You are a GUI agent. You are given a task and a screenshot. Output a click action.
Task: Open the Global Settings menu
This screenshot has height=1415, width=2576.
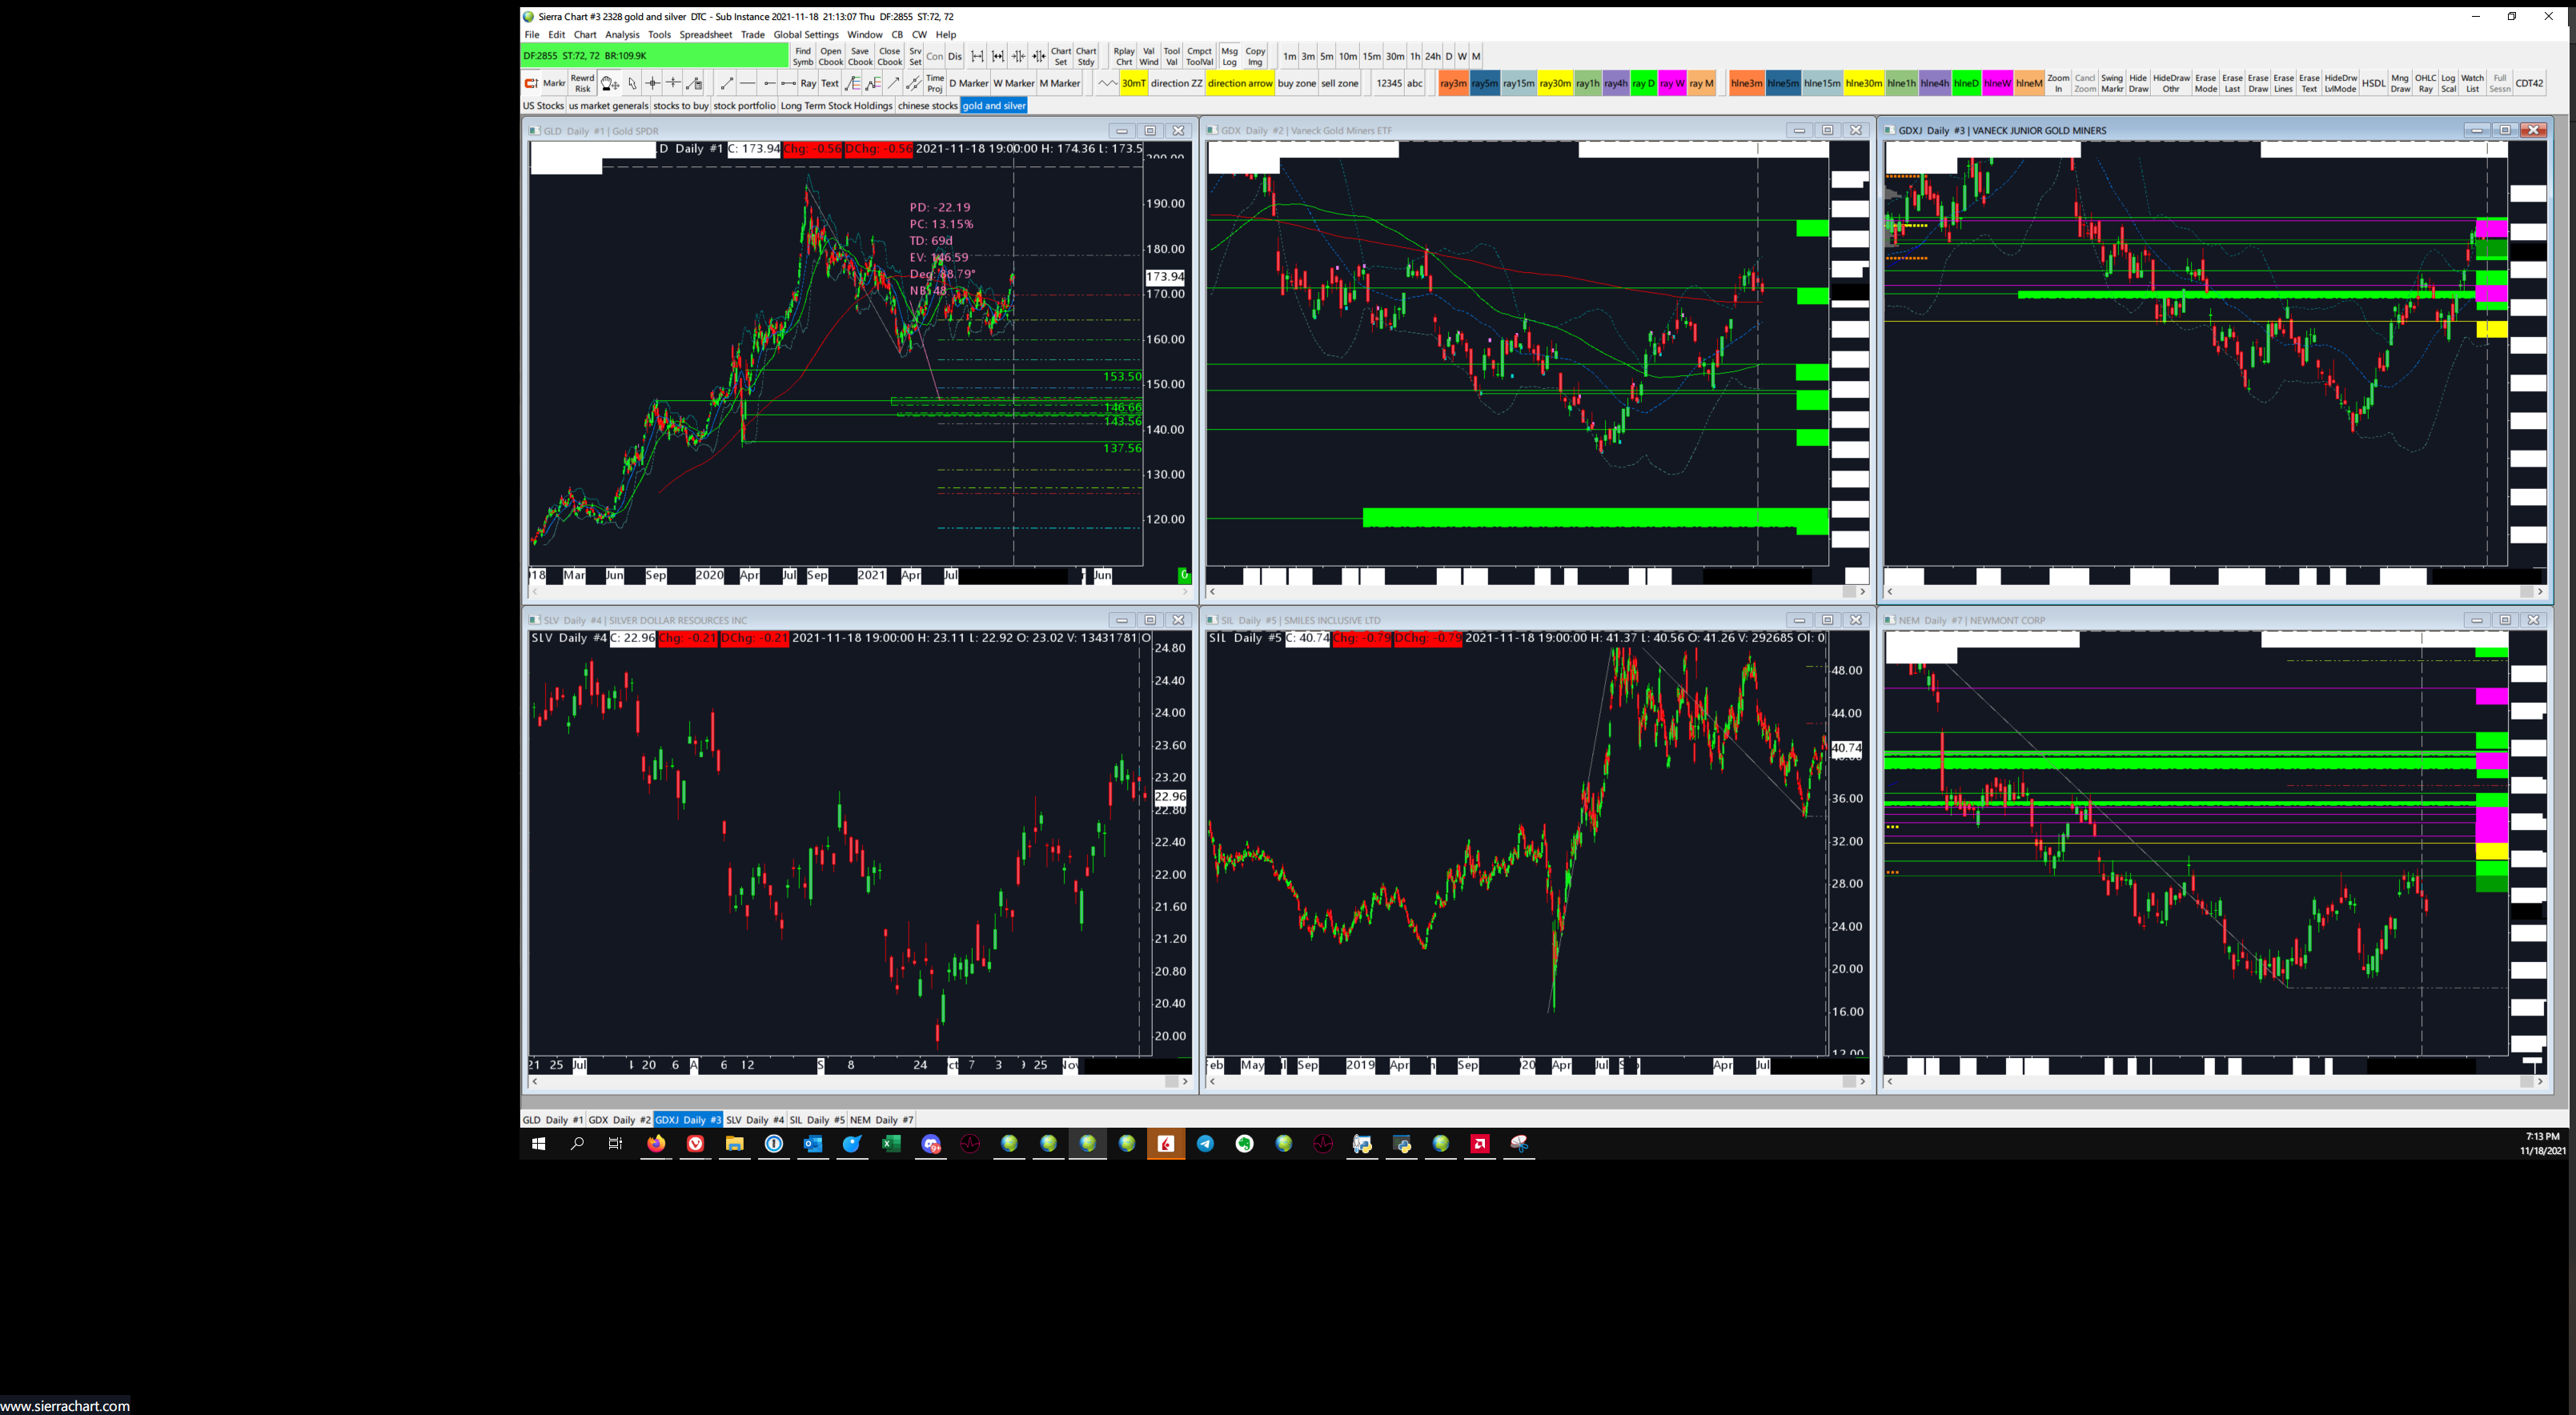coord(805,34)
